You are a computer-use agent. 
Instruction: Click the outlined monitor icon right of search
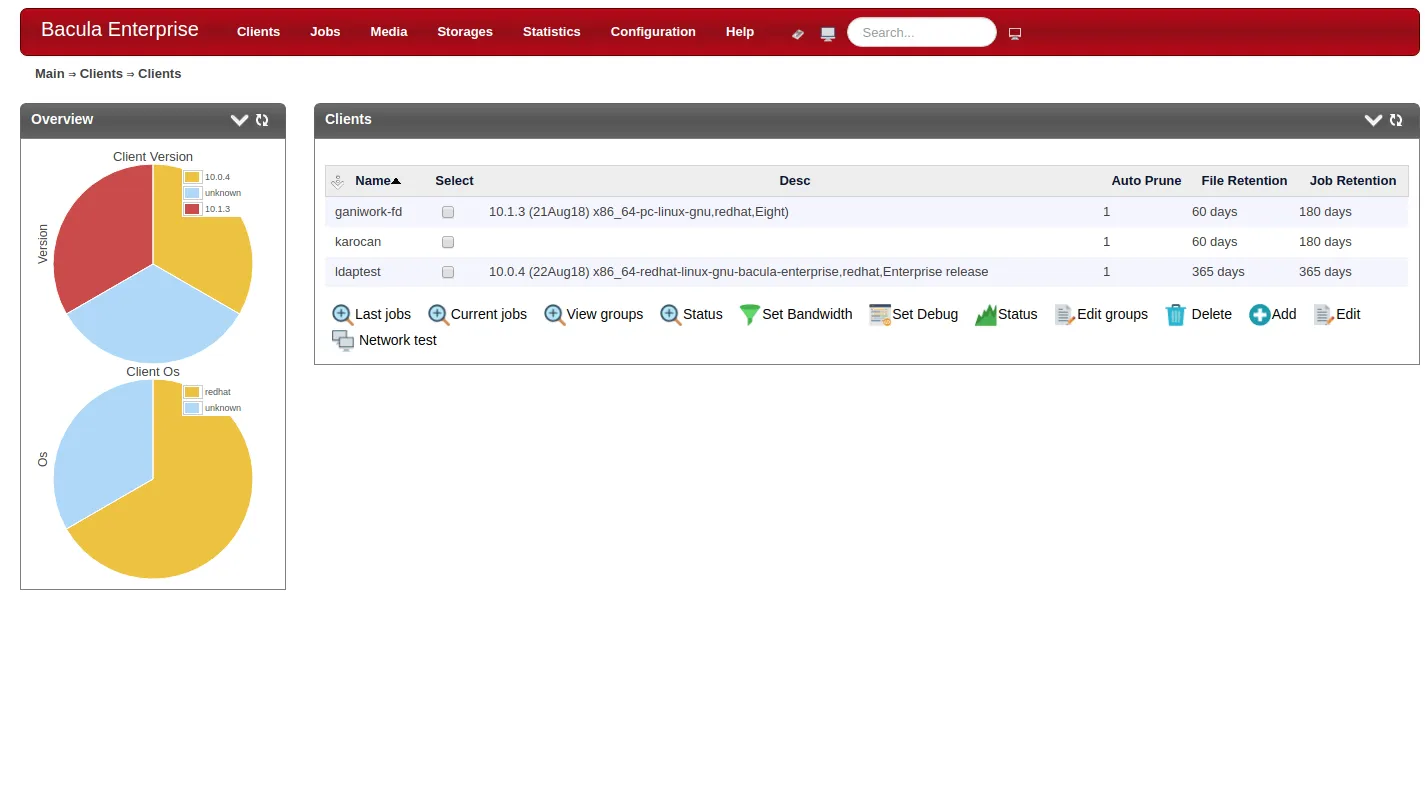1015,34
